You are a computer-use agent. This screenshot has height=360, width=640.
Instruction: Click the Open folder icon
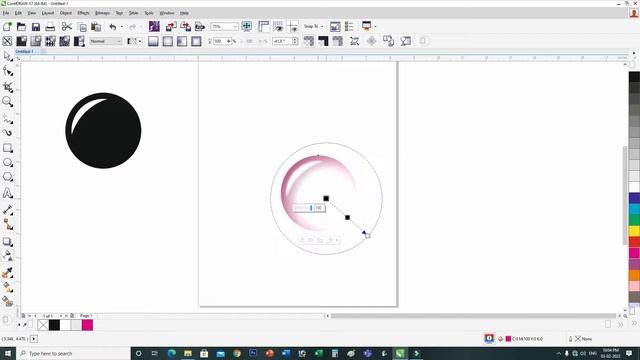[21, 27]
